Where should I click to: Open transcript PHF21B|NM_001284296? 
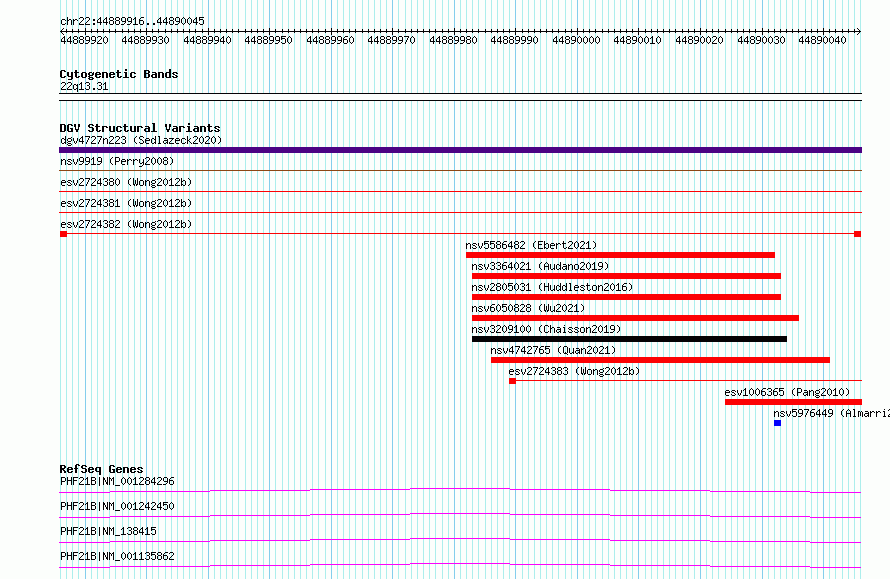(x=117, y=481)
